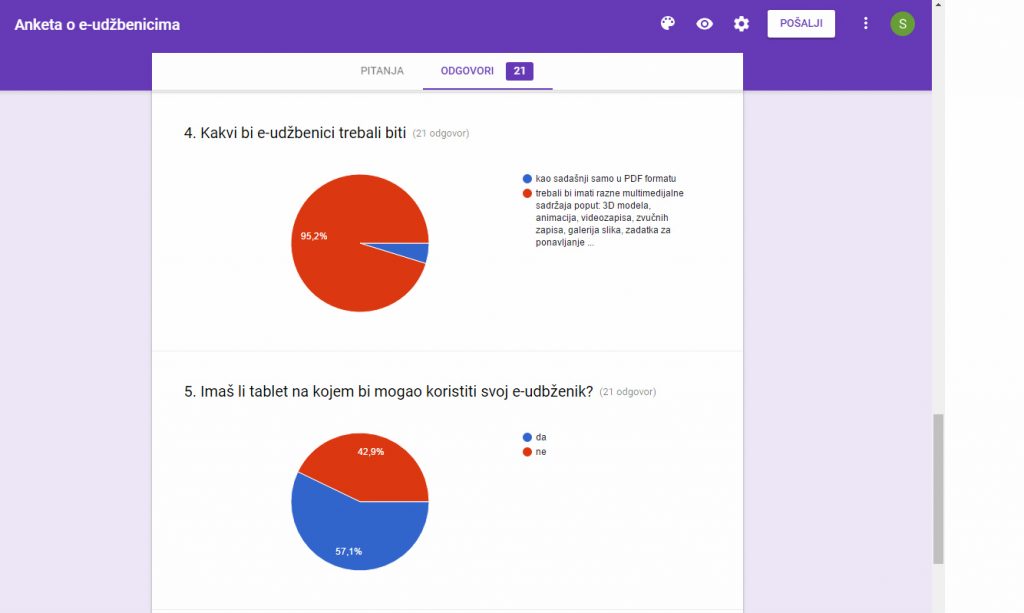Click question 5 heading about tablet

[x=388, y=392]
